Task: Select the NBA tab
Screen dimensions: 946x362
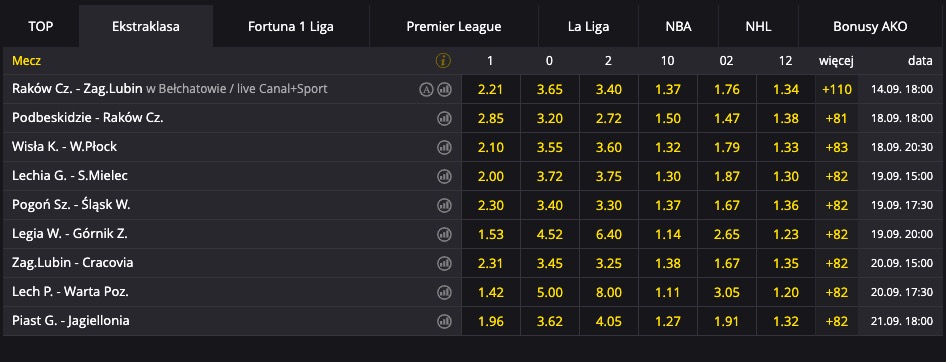Action: tap(679, 27)
